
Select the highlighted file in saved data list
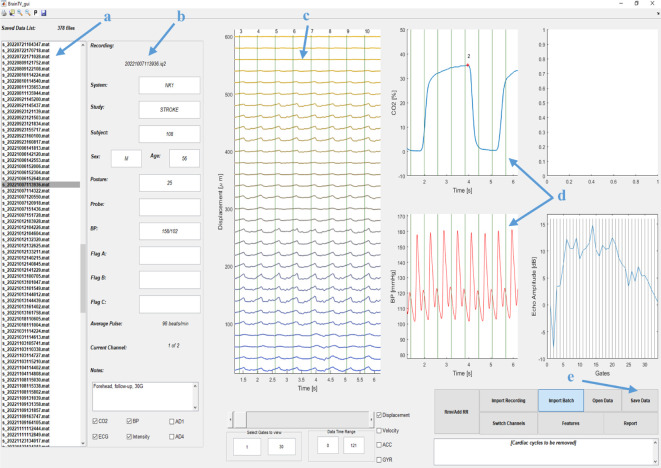pyautogui.click(x=40, y=185)
